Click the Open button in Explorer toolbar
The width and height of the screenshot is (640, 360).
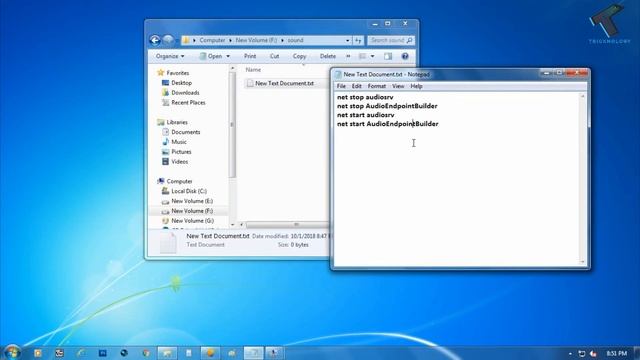[211, 56]
